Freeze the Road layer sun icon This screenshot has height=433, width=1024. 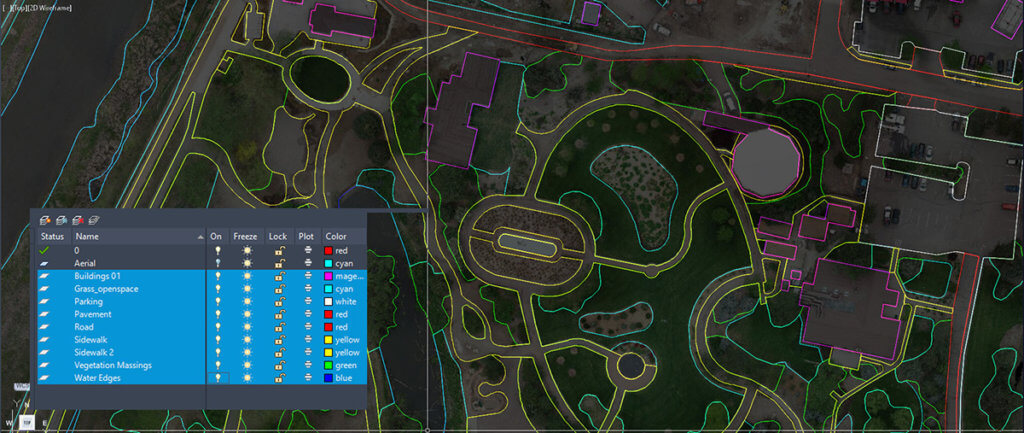pyautogui.click(x=247, y=327)
